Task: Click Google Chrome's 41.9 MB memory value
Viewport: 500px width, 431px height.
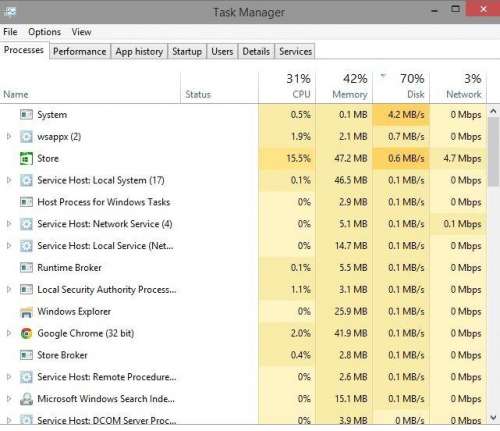Action: (351, 333)
